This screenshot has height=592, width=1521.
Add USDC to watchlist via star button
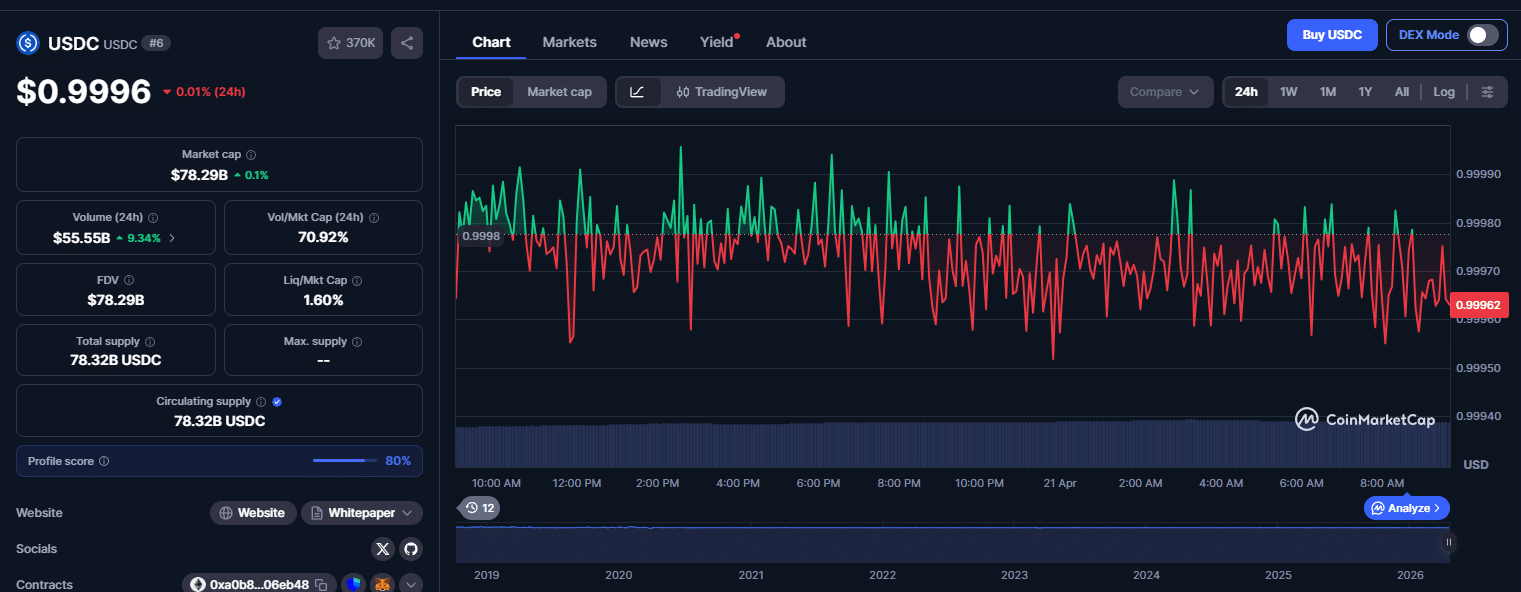(x=350, y=43)
